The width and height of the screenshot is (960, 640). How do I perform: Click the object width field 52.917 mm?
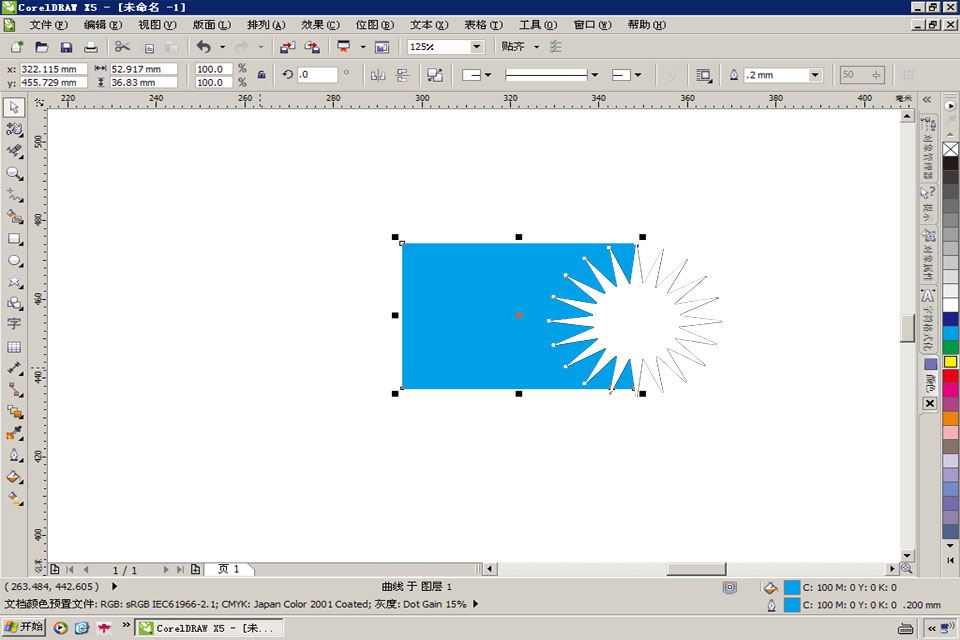[144, 69]
